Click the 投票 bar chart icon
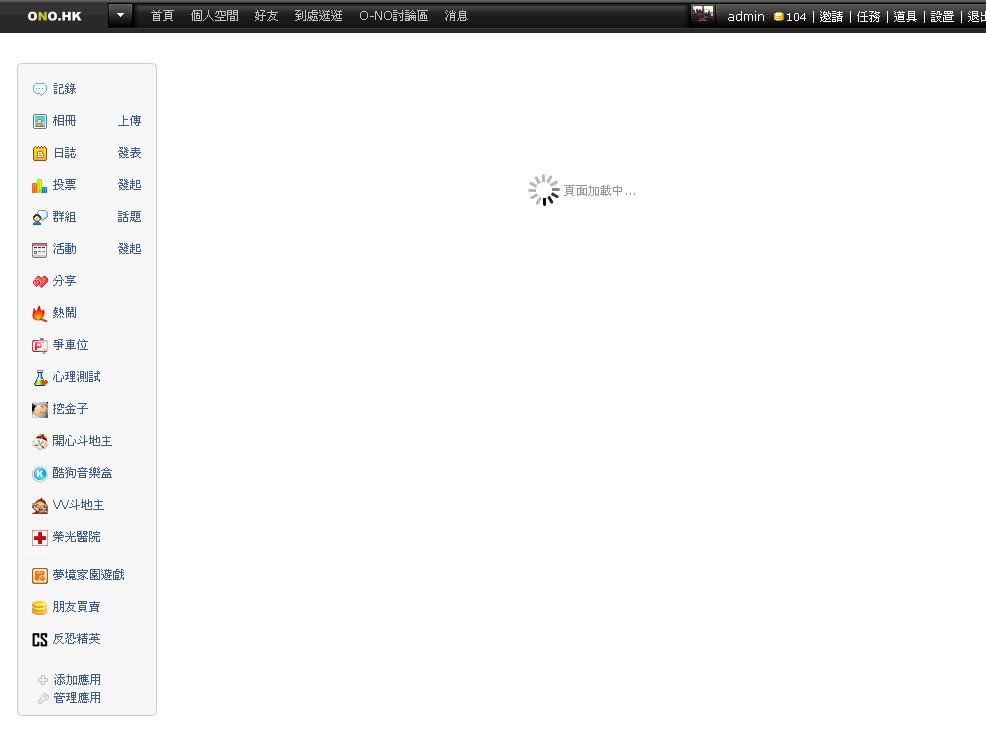Screen dimensions: 986x736 (40, 186)
